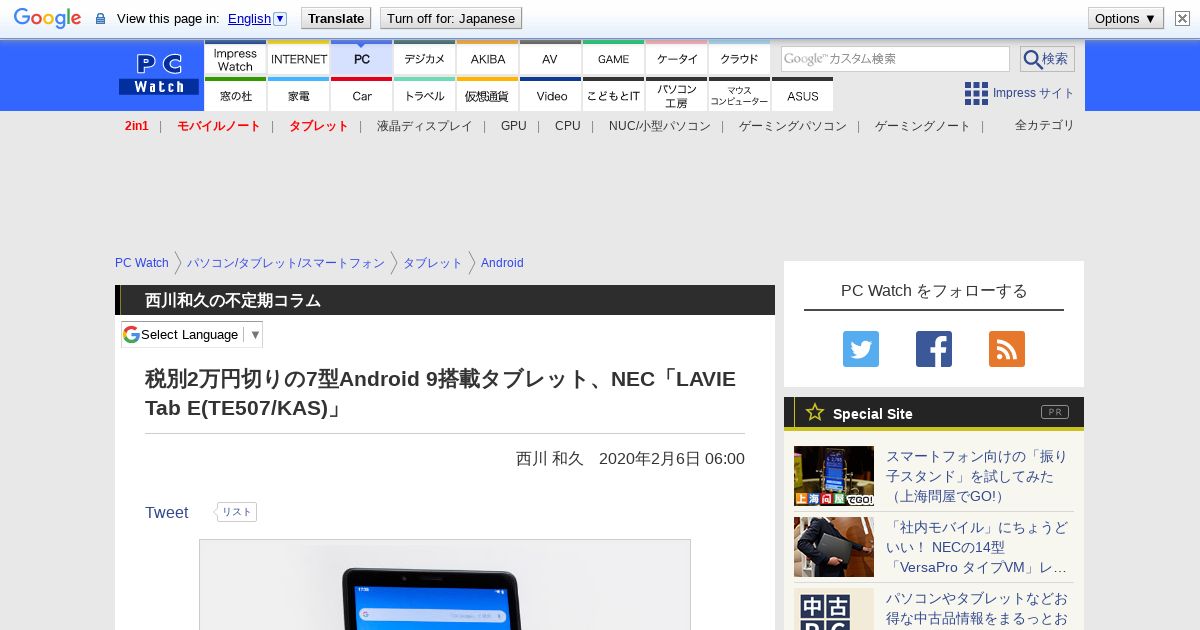Image resolution: width=1200 pixels, height=630 pixels.
Task: Click the secure padlock icon
Action: (100, 19)
